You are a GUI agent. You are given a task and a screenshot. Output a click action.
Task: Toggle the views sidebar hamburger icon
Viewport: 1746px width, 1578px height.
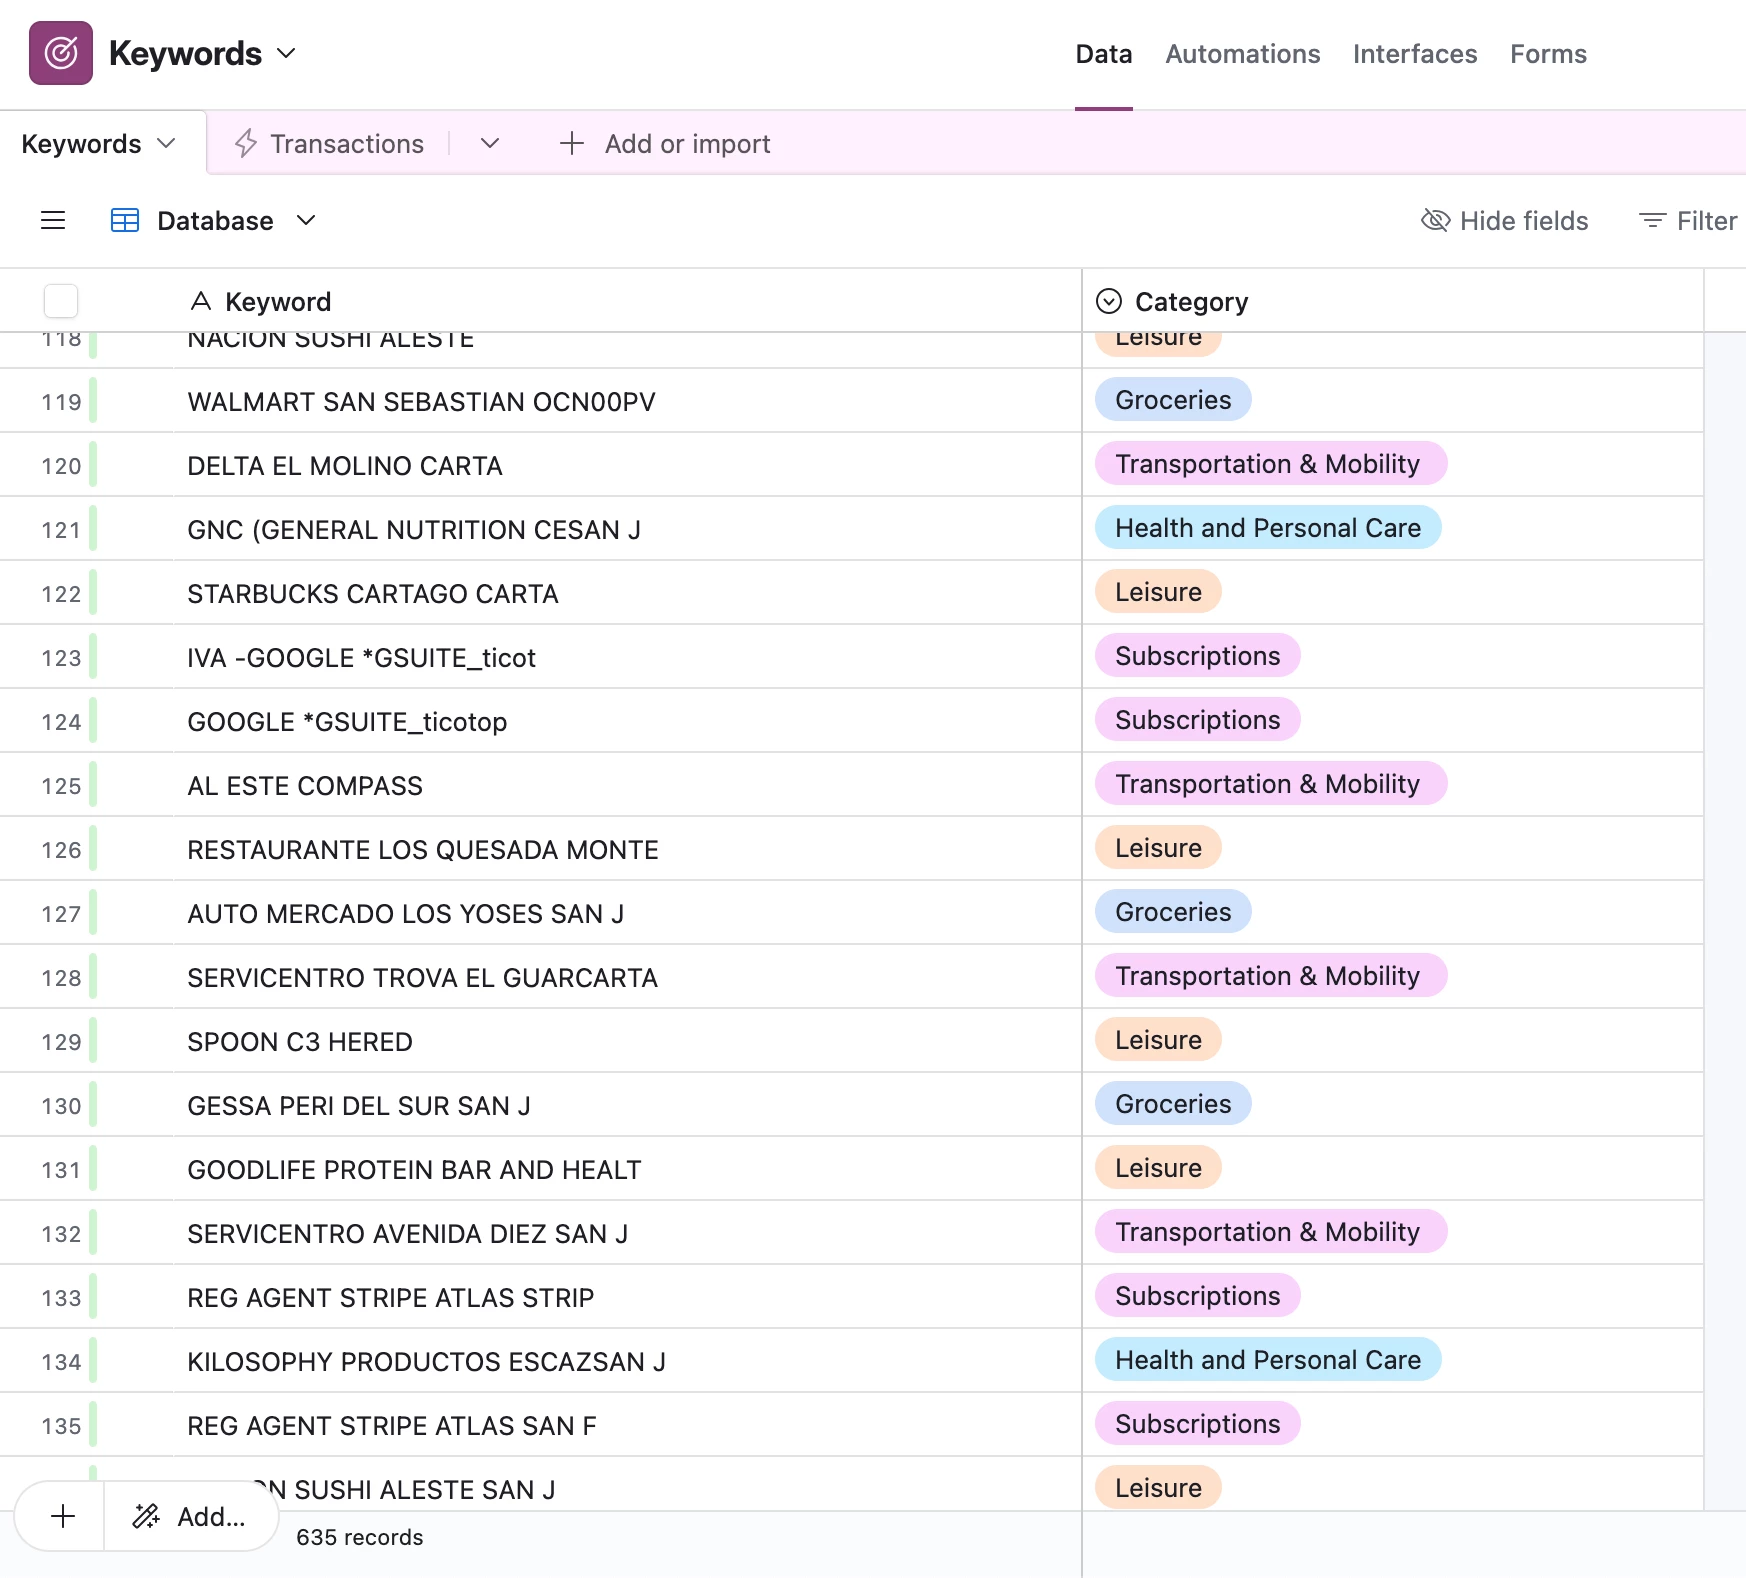53,220
